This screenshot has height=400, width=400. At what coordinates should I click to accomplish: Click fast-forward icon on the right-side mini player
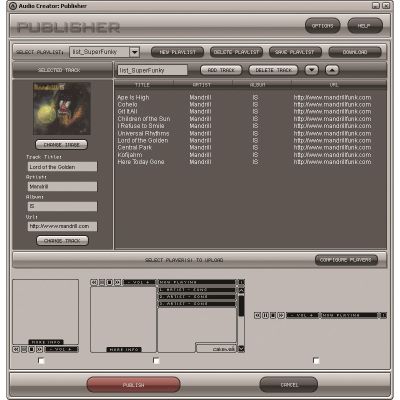(x=281, y=315)
